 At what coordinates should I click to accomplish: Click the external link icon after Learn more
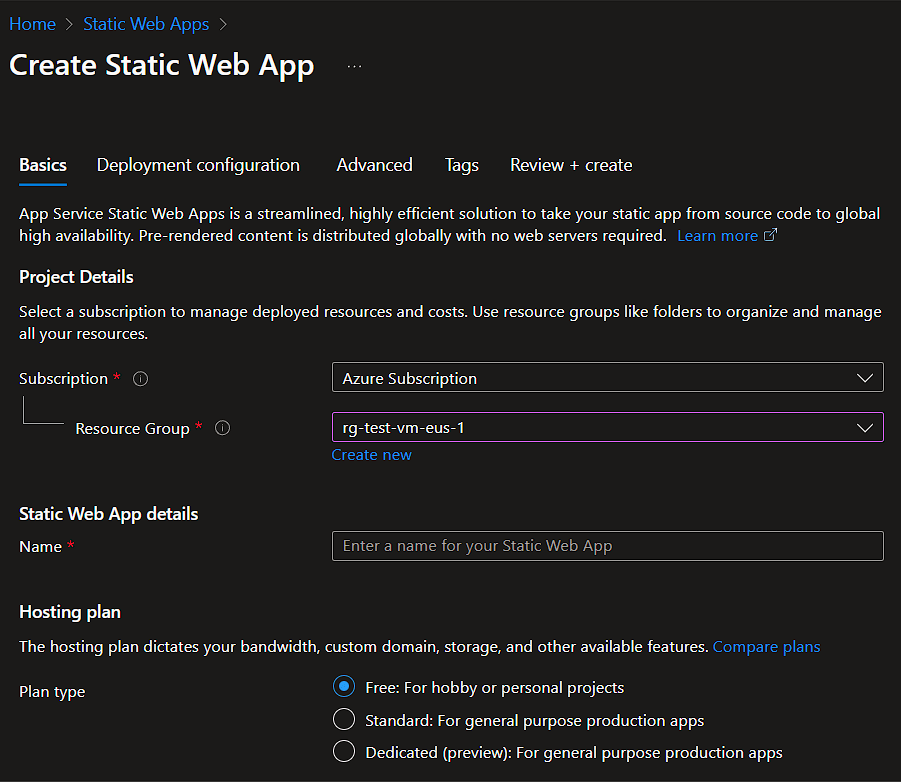click(x=770, y=236)
